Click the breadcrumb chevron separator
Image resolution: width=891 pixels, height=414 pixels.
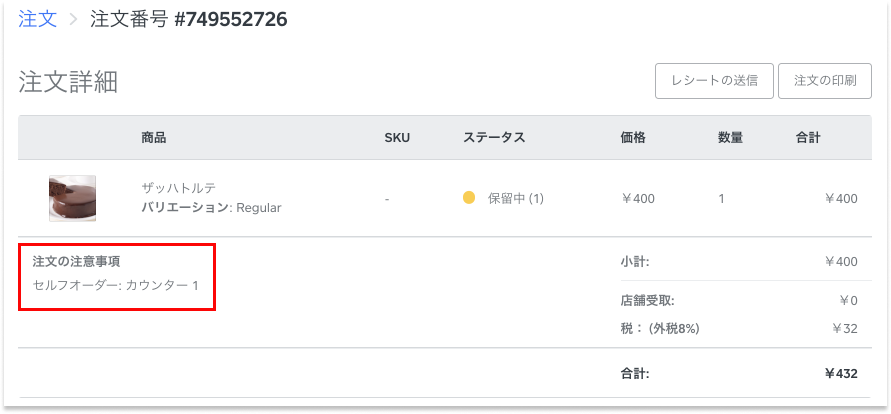coord(73,20)
